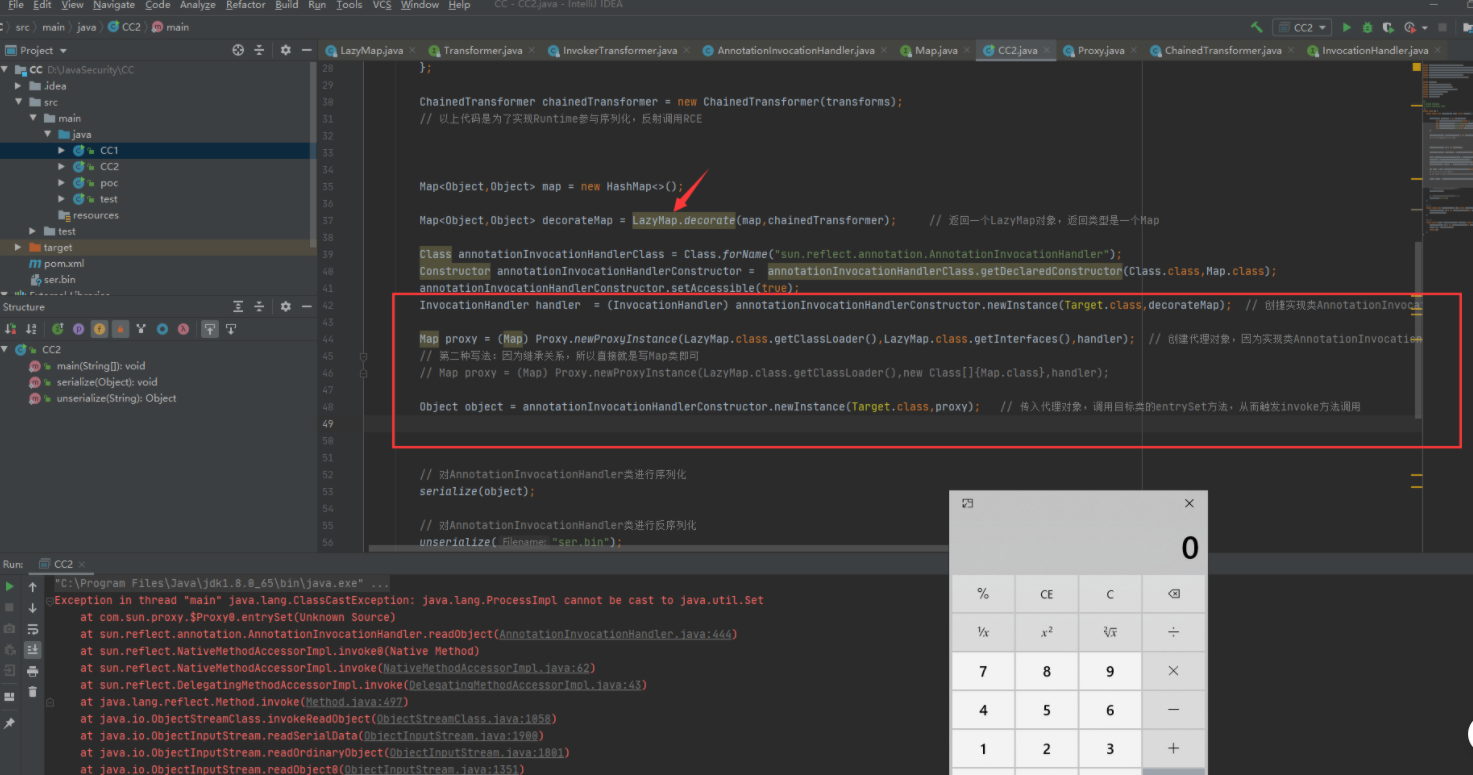Image resolution: width=1473 pixels, height=775 pixels.
Task: Collapse the main folder in the project tree
Action: [34, 118]
